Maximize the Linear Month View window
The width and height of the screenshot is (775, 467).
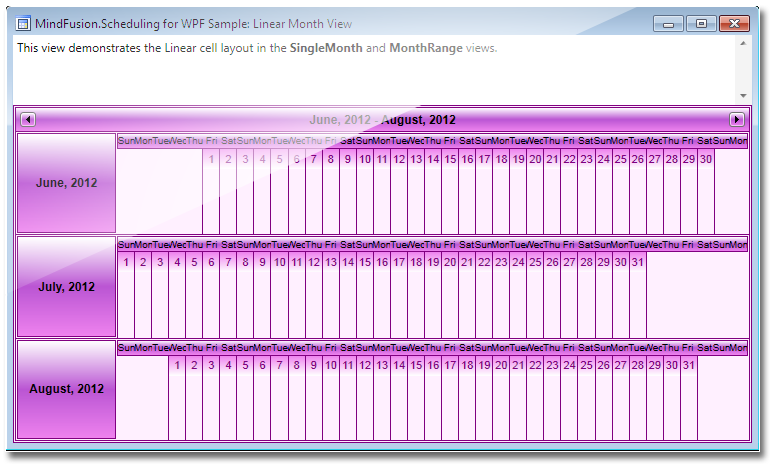click(700, 23)
